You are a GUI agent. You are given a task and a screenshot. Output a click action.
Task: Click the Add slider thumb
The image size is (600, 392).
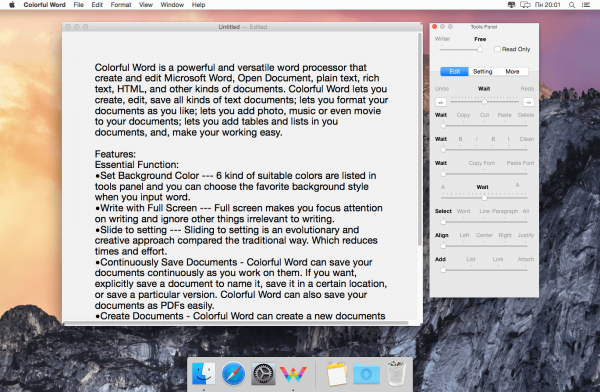point(443,270)
